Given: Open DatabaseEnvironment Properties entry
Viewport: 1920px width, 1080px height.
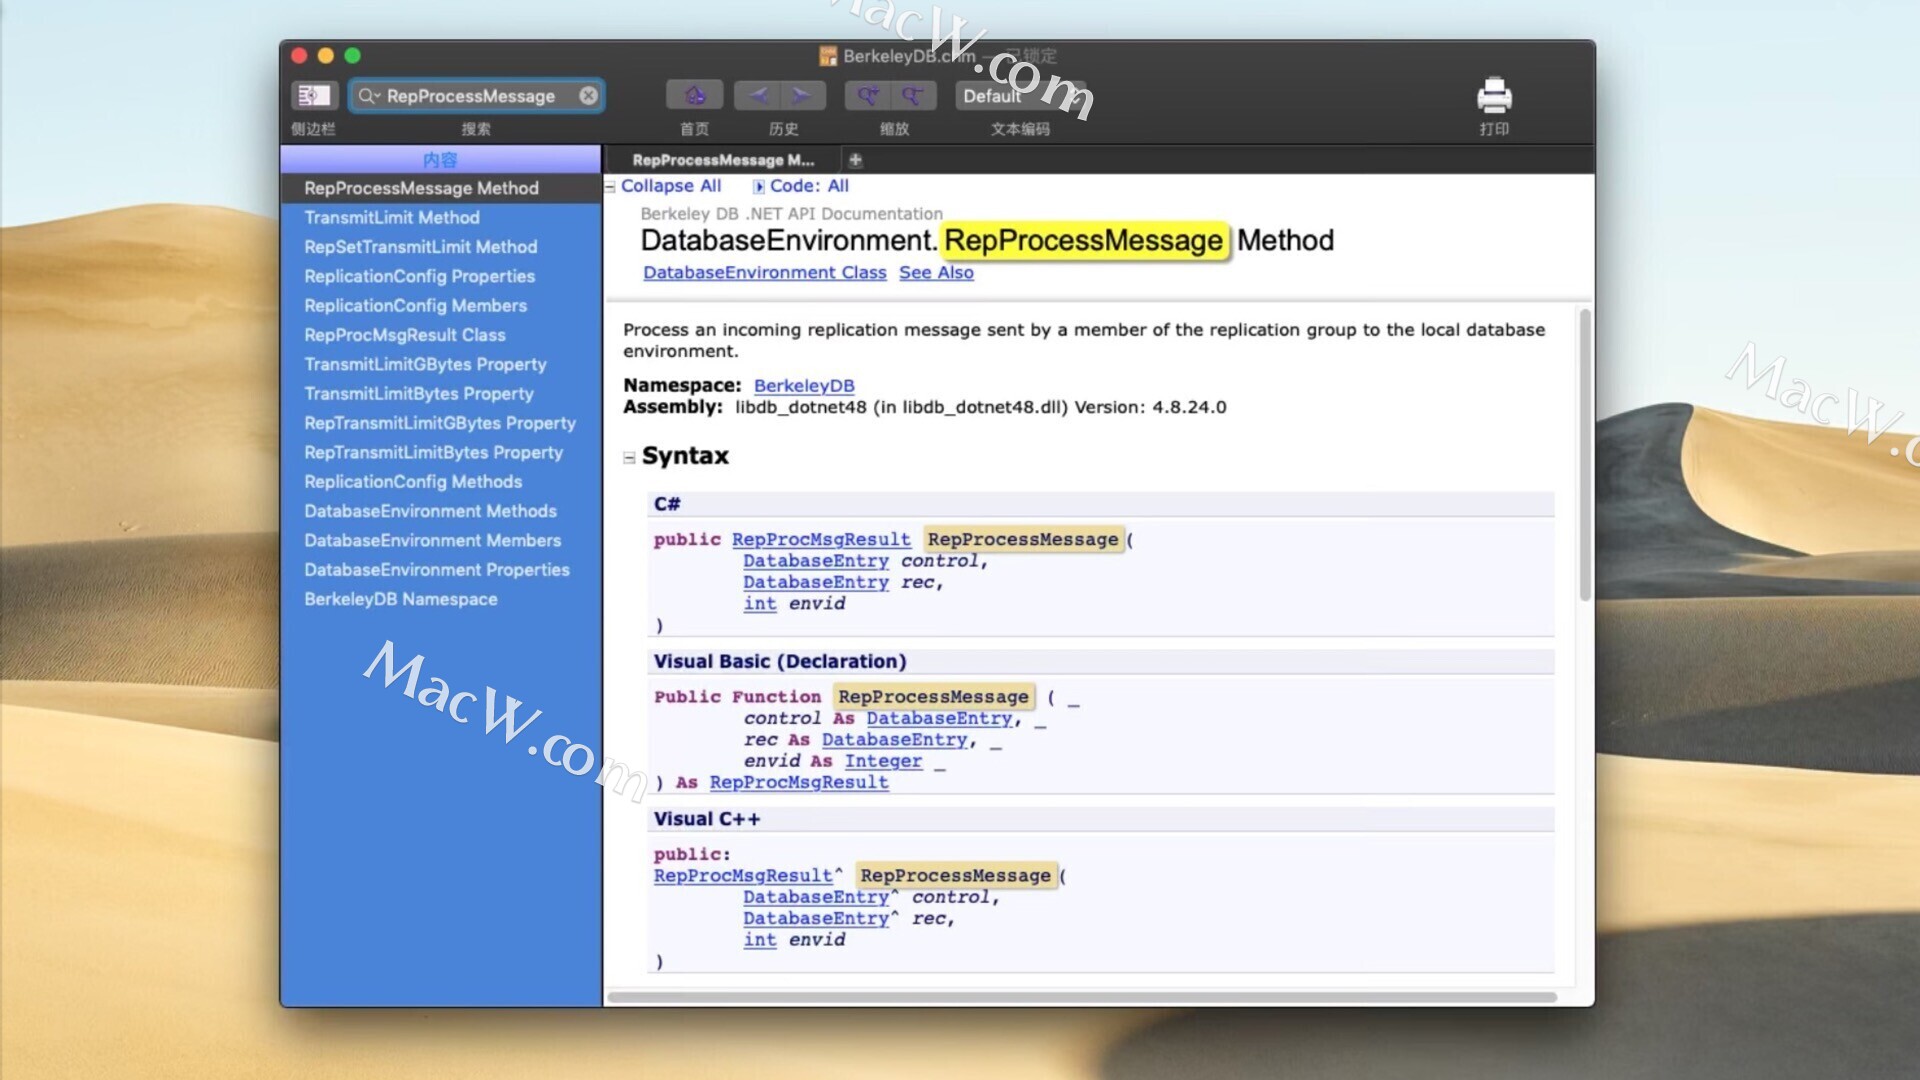Looking at the screenshot, I should pos(440,569).
